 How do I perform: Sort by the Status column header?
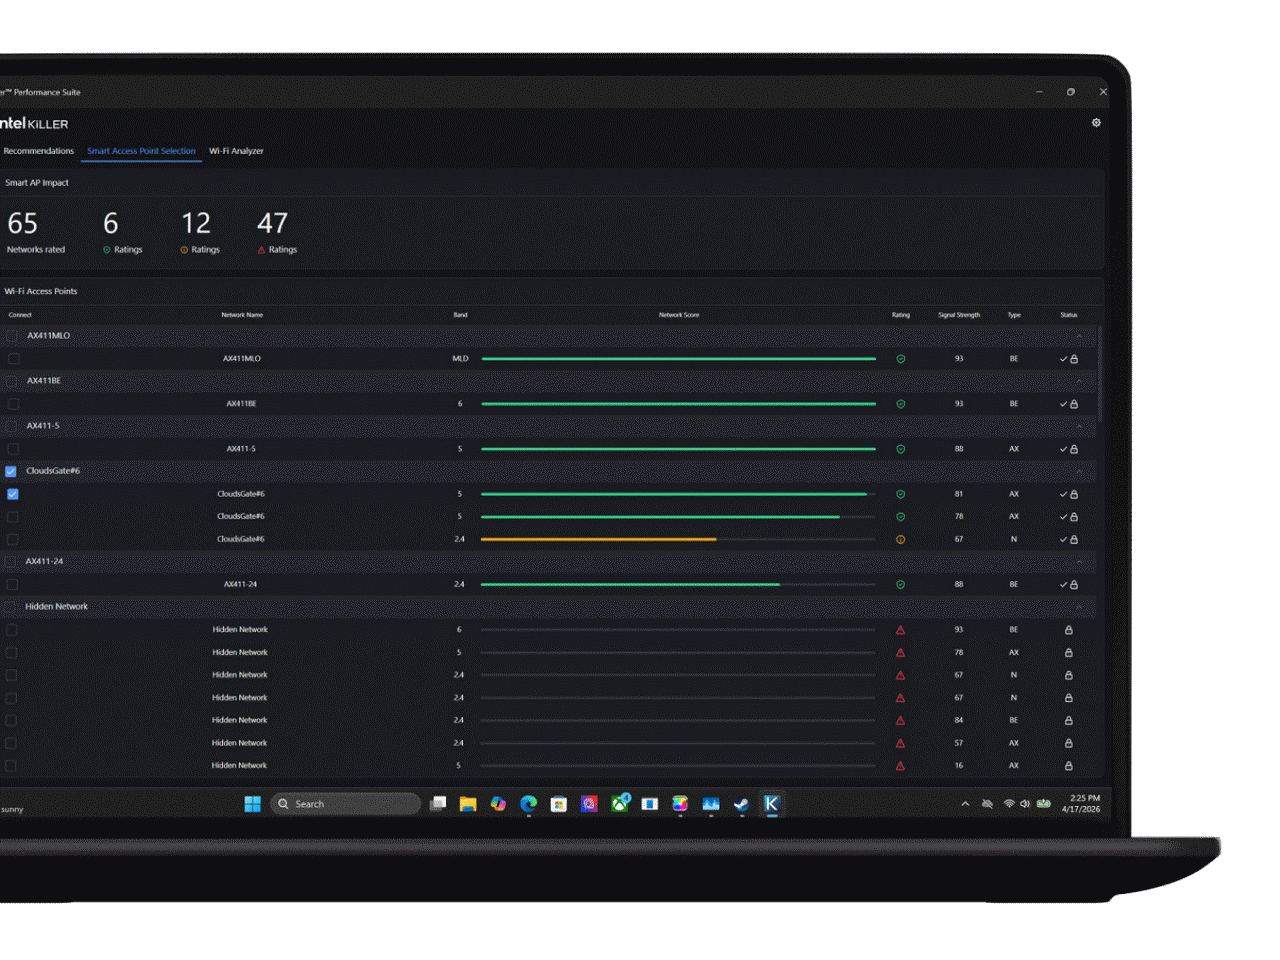coord(1069,315)
